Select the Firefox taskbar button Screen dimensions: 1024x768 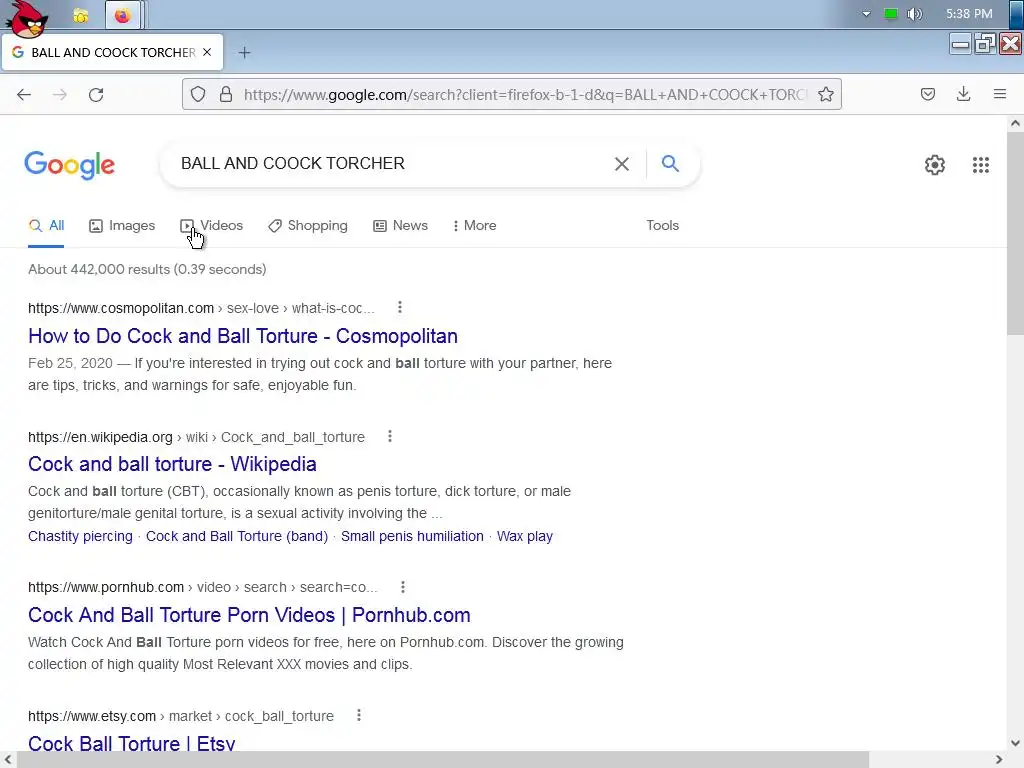[123, 16]
